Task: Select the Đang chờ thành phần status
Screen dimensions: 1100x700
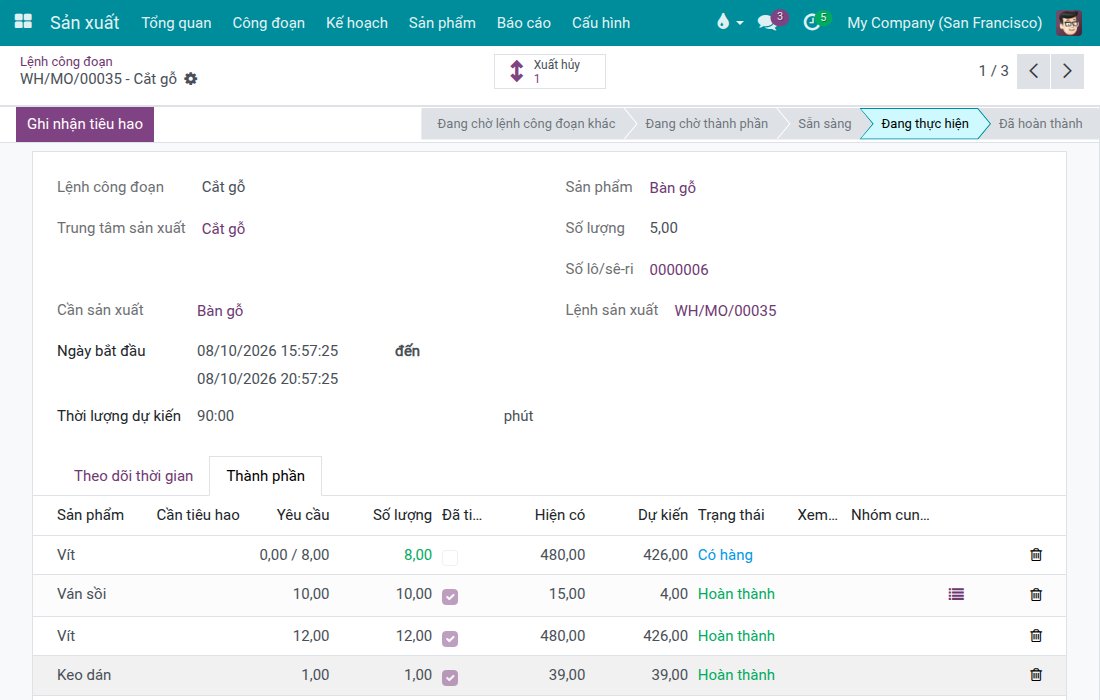Action: 706,124
